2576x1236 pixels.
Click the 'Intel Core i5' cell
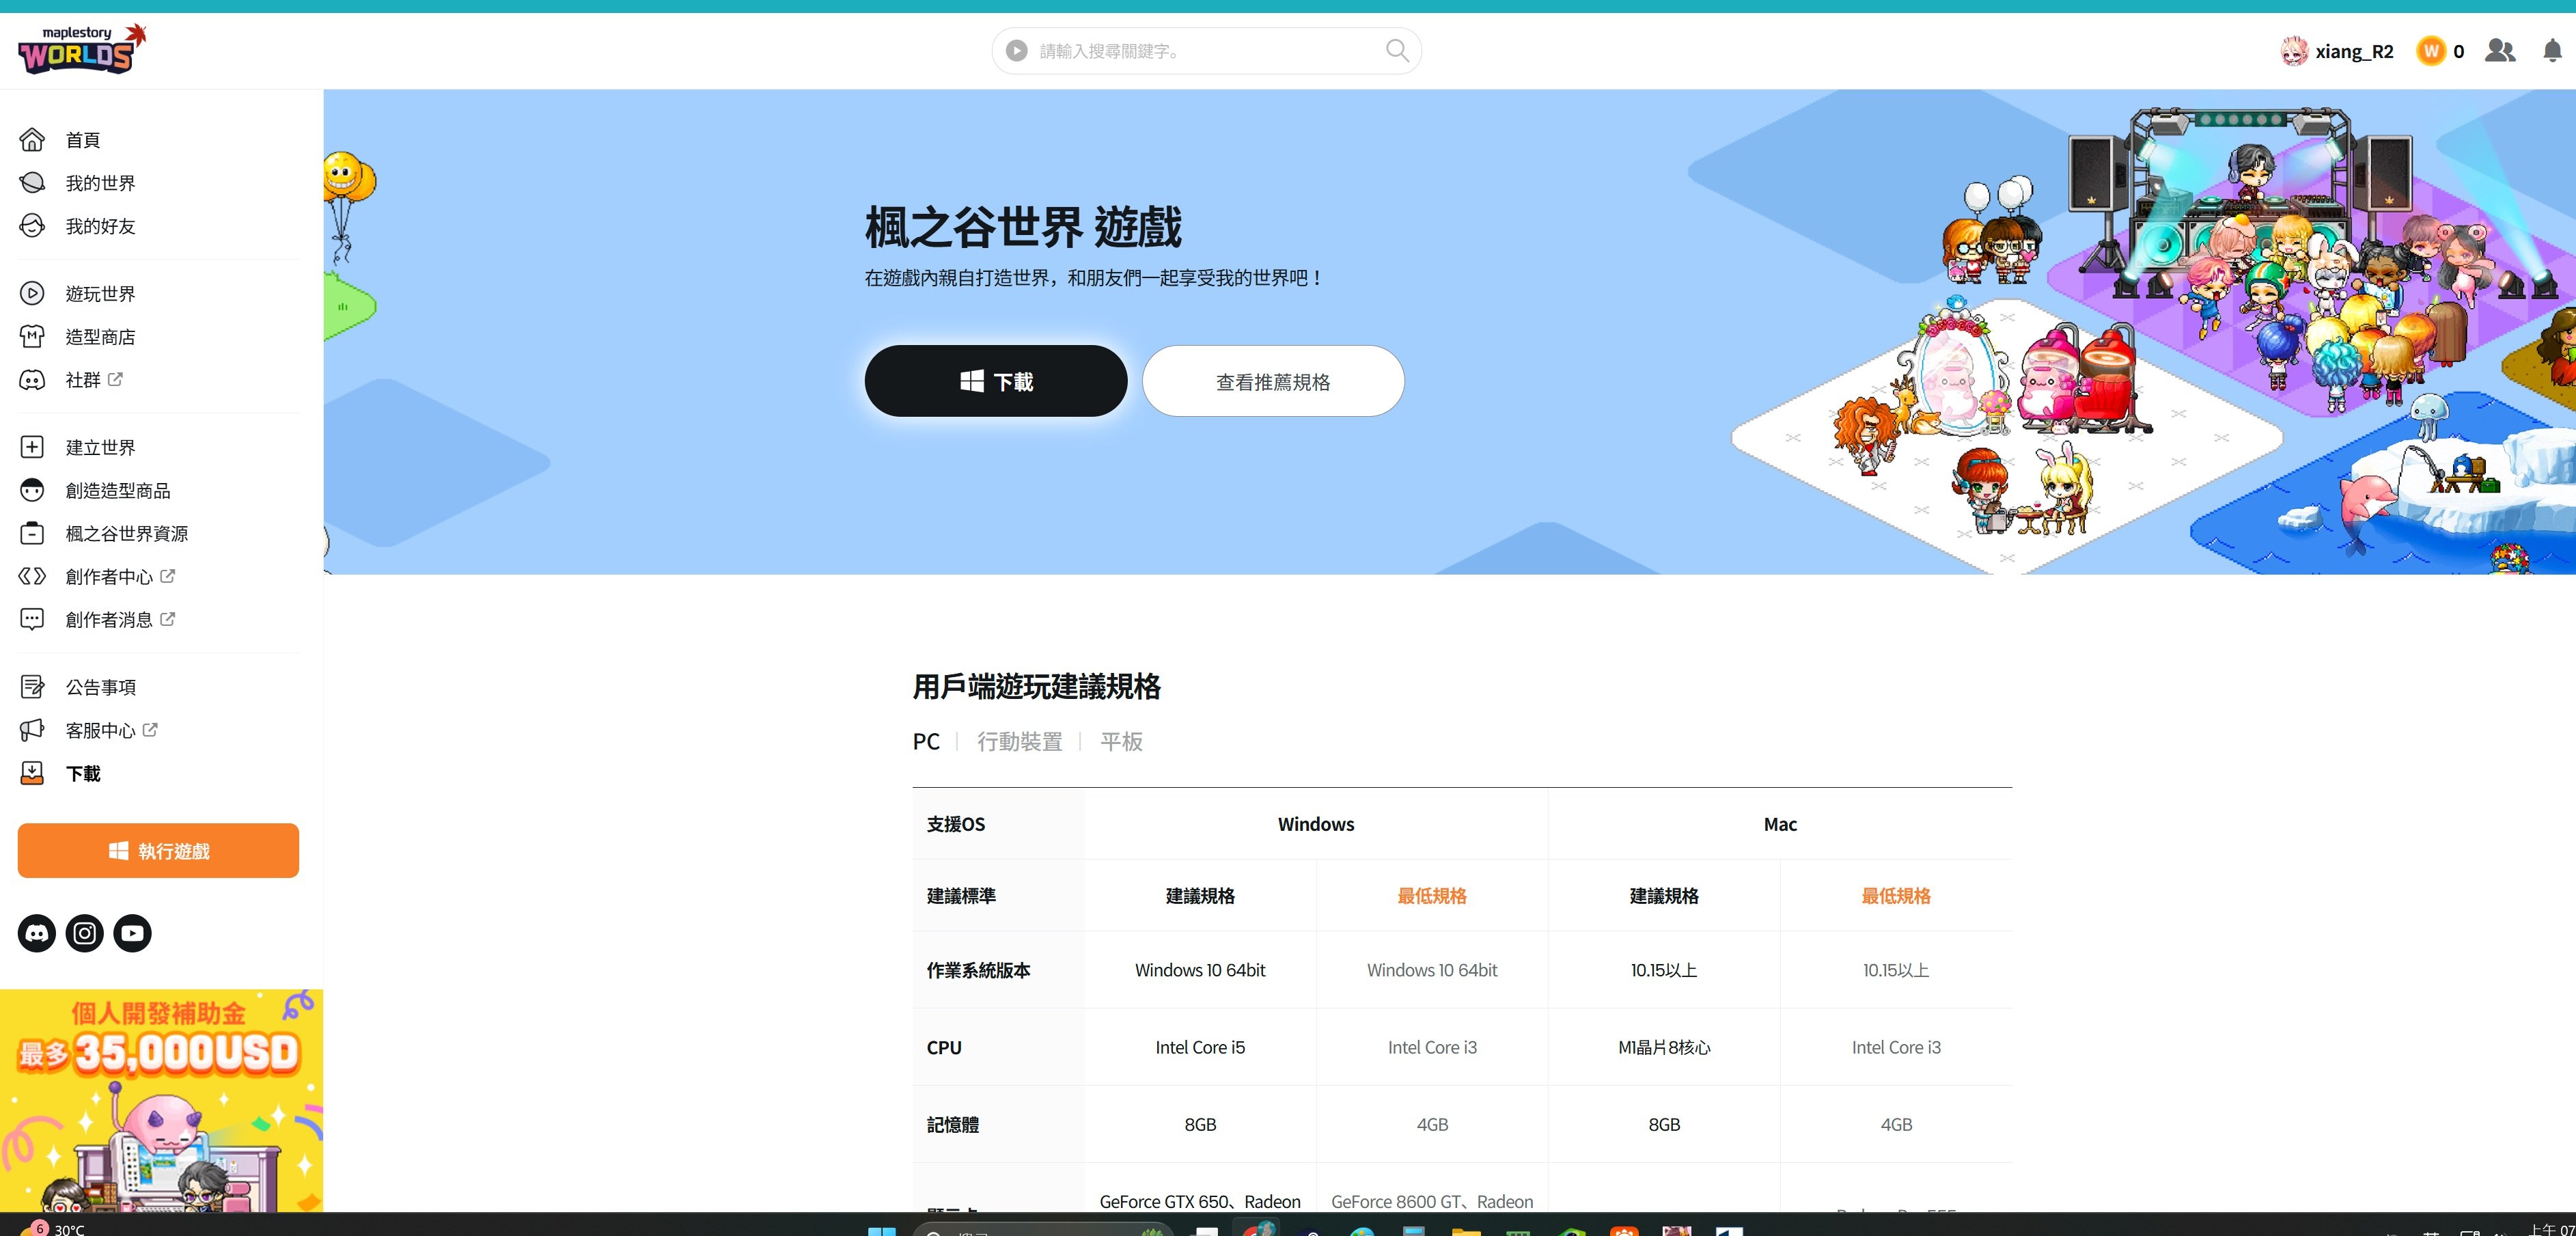(x=1200, y=1047)
